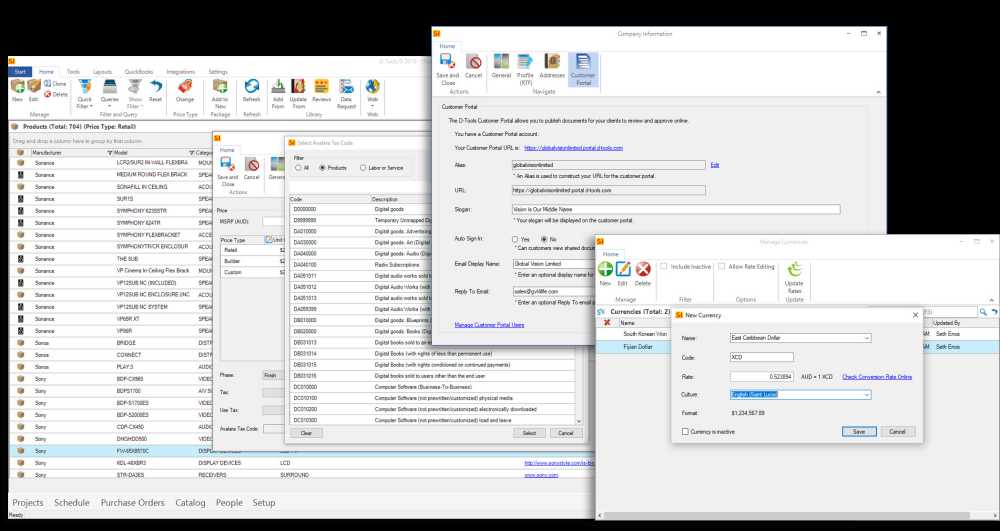This screenshot has width=1000, height=531.
Task: Click Clear button in tax code dialog
Action: coord(306,433)
